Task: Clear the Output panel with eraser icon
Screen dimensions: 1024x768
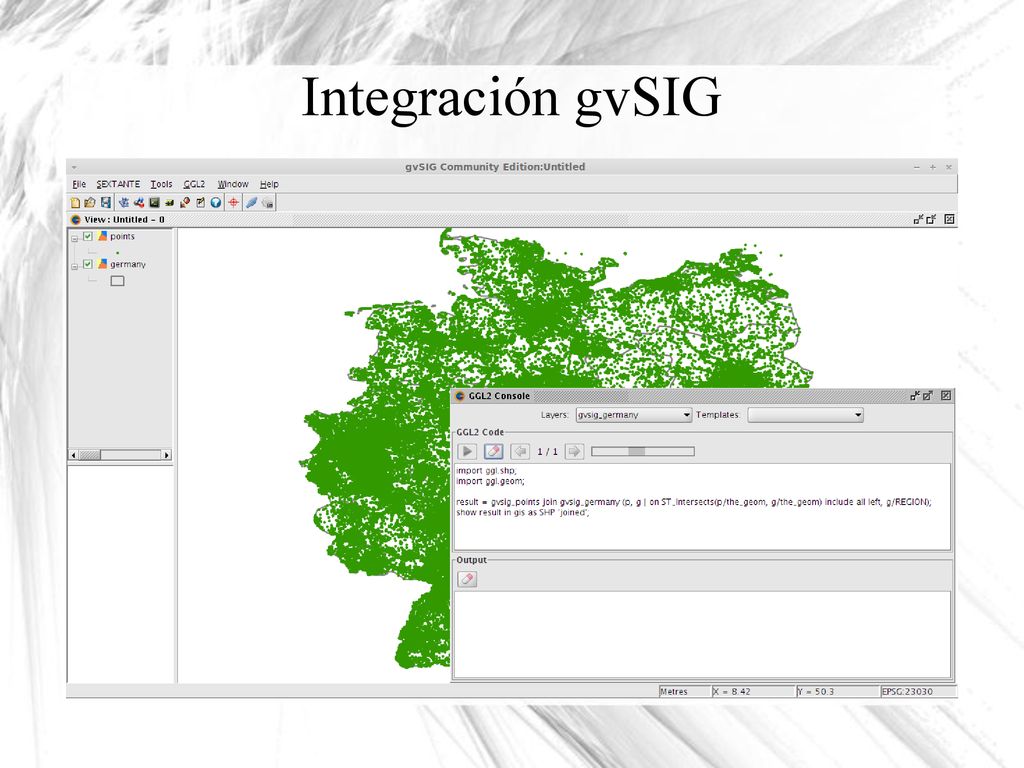Action: click(467, 579)
